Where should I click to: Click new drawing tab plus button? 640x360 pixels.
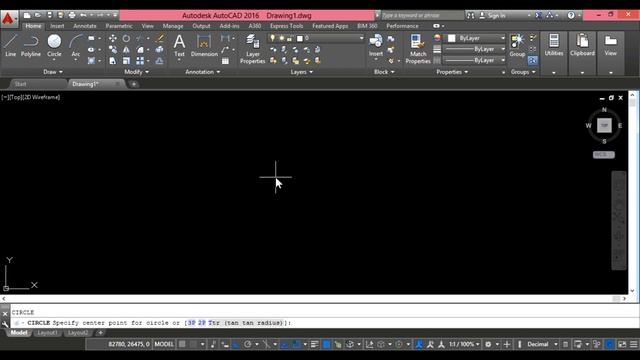point(133,84)
